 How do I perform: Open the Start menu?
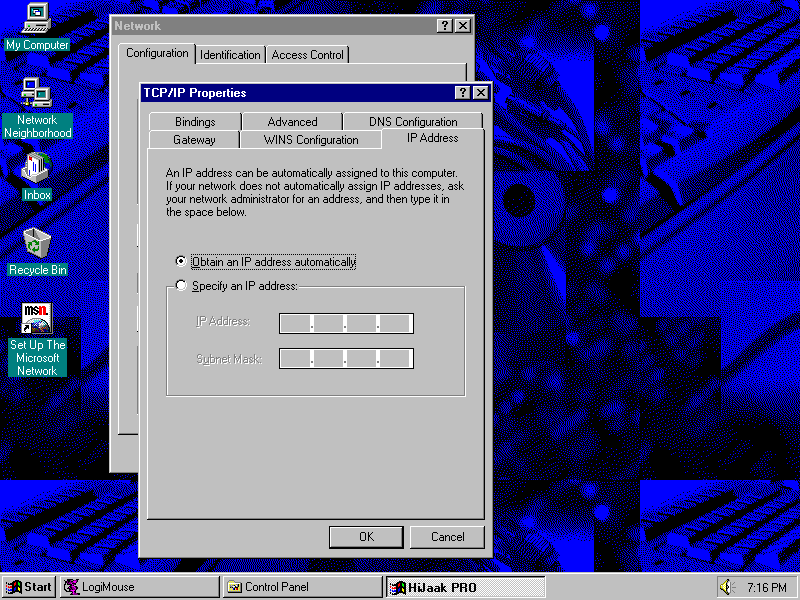tap(29, 587)
